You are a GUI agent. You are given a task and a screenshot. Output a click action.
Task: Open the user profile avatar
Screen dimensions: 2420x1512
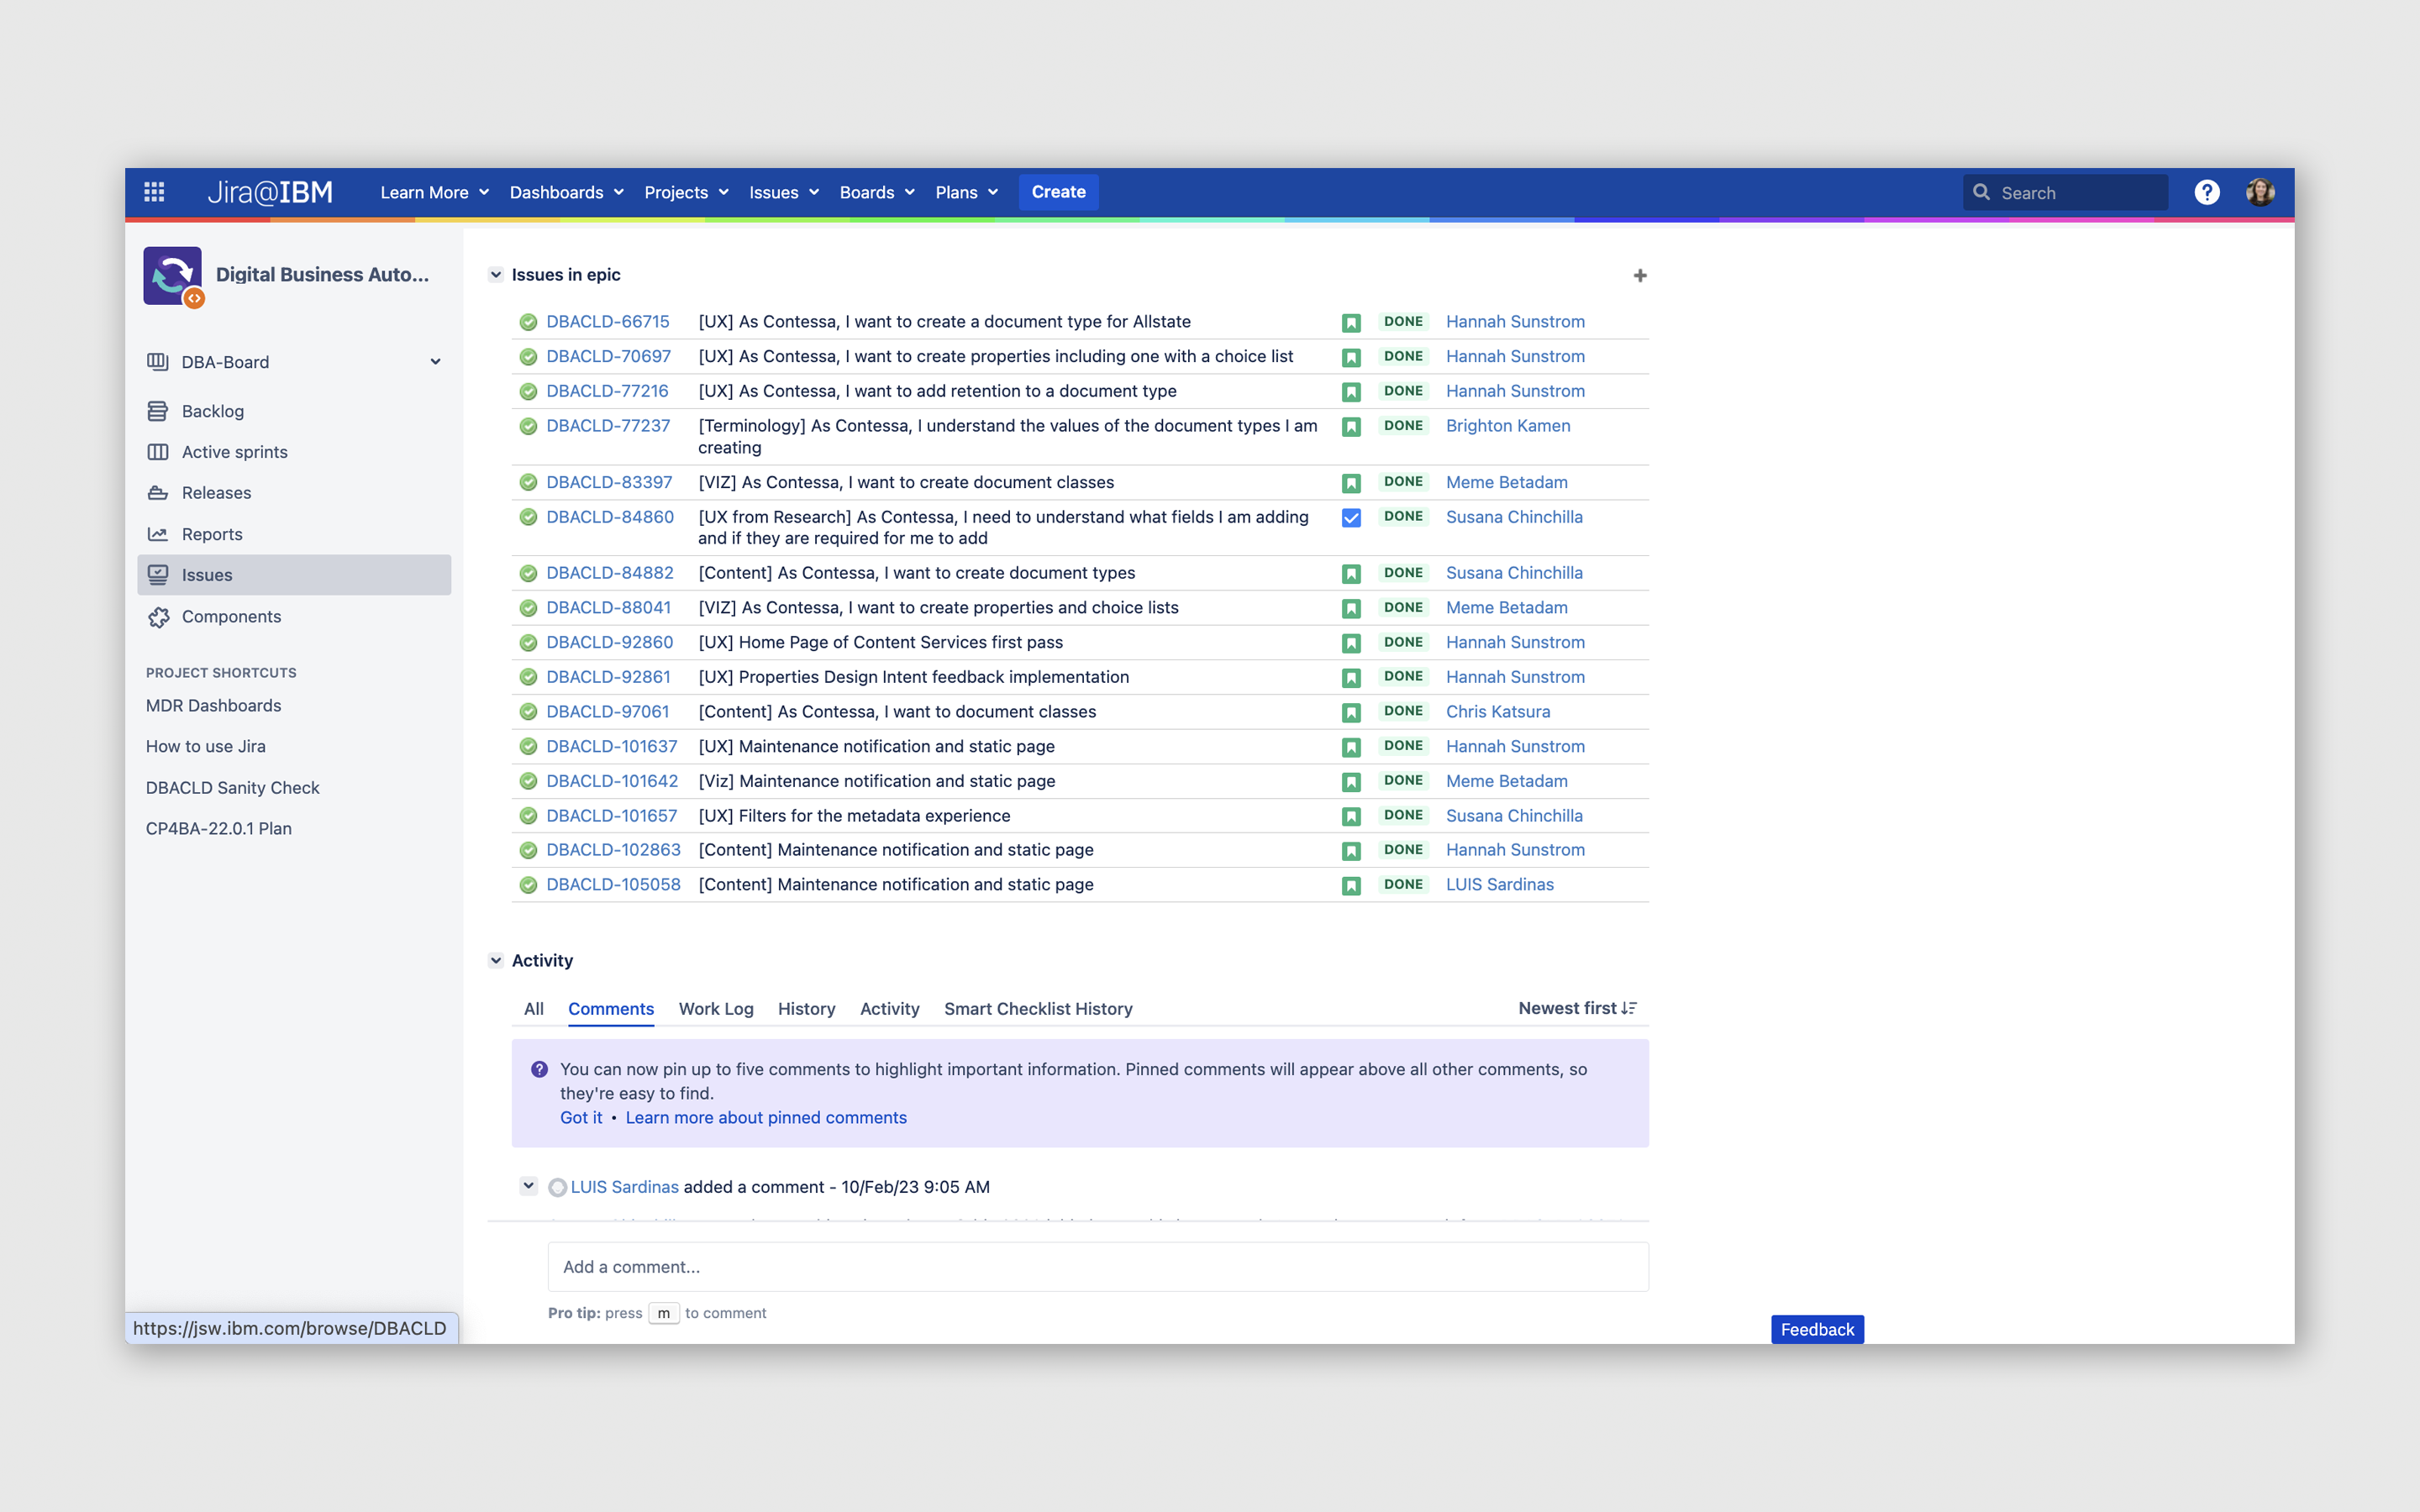pos(2260,192)
